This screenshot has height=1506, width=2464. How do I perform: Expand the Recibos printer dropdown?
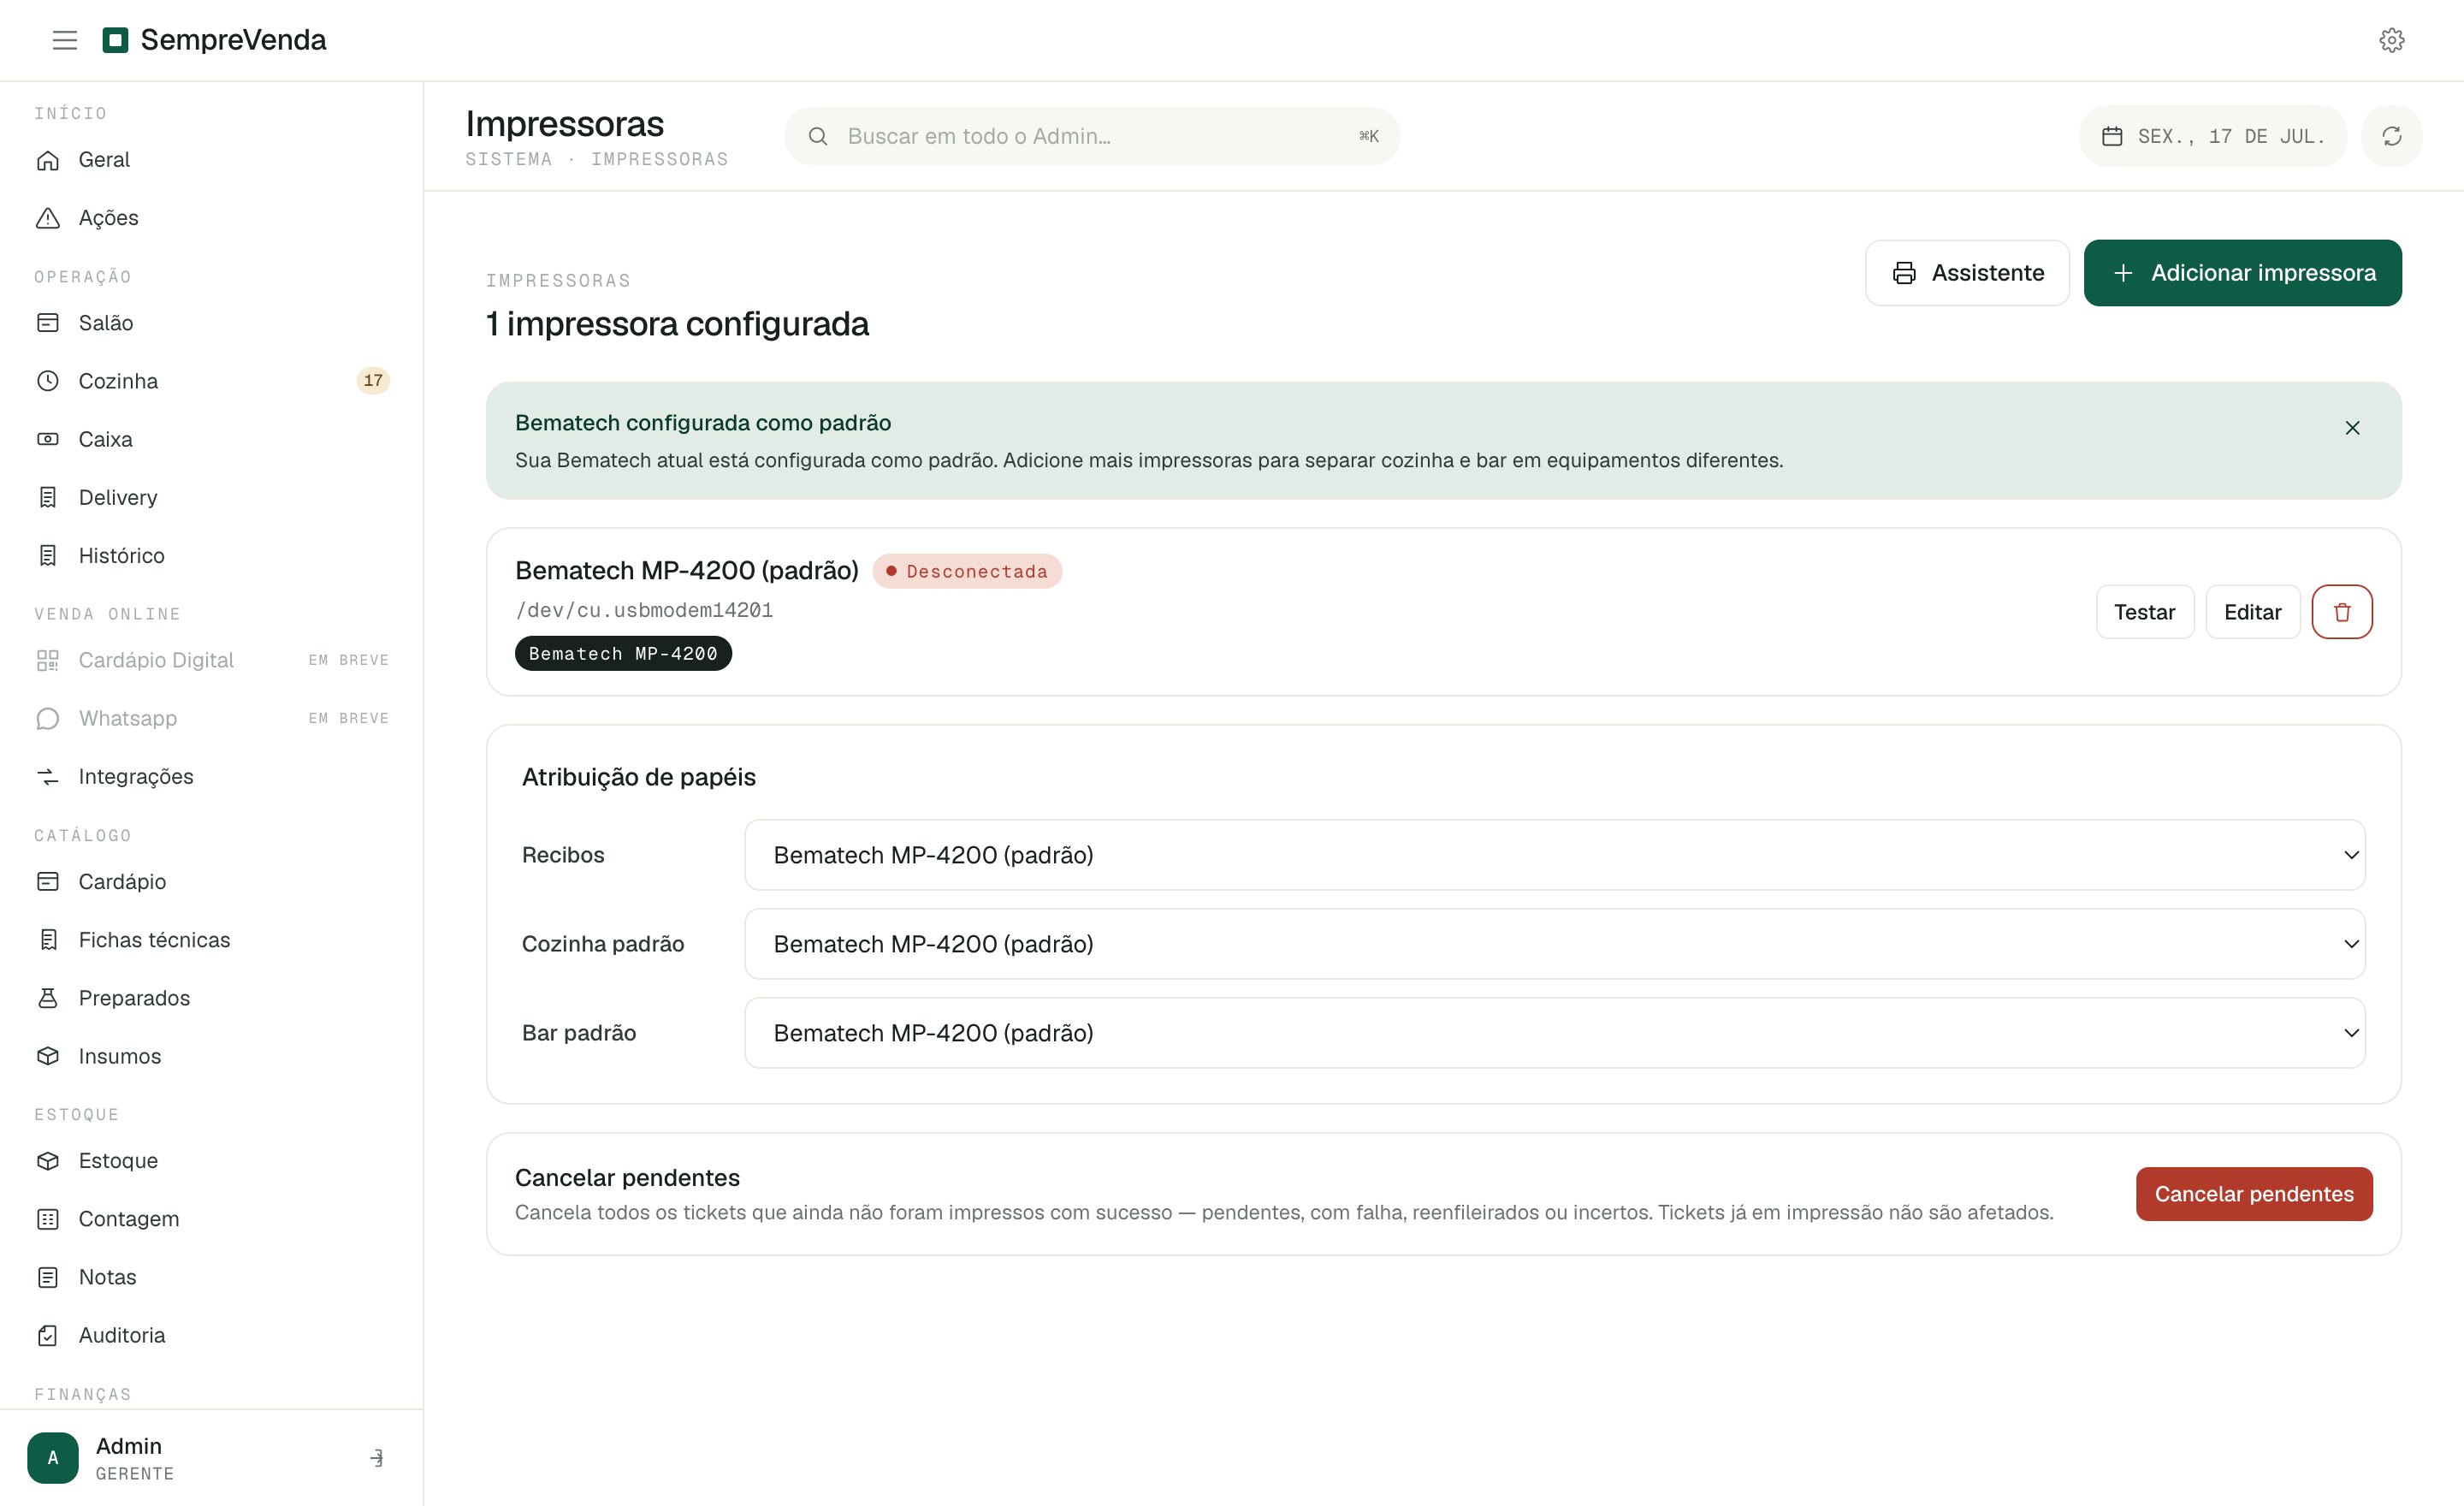[x=1555, y=855]
